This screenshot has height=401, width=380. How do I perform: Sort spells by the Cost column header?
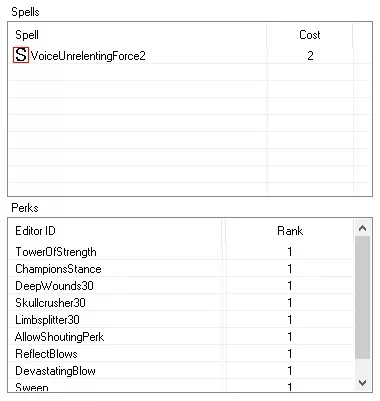click(310, 35)
